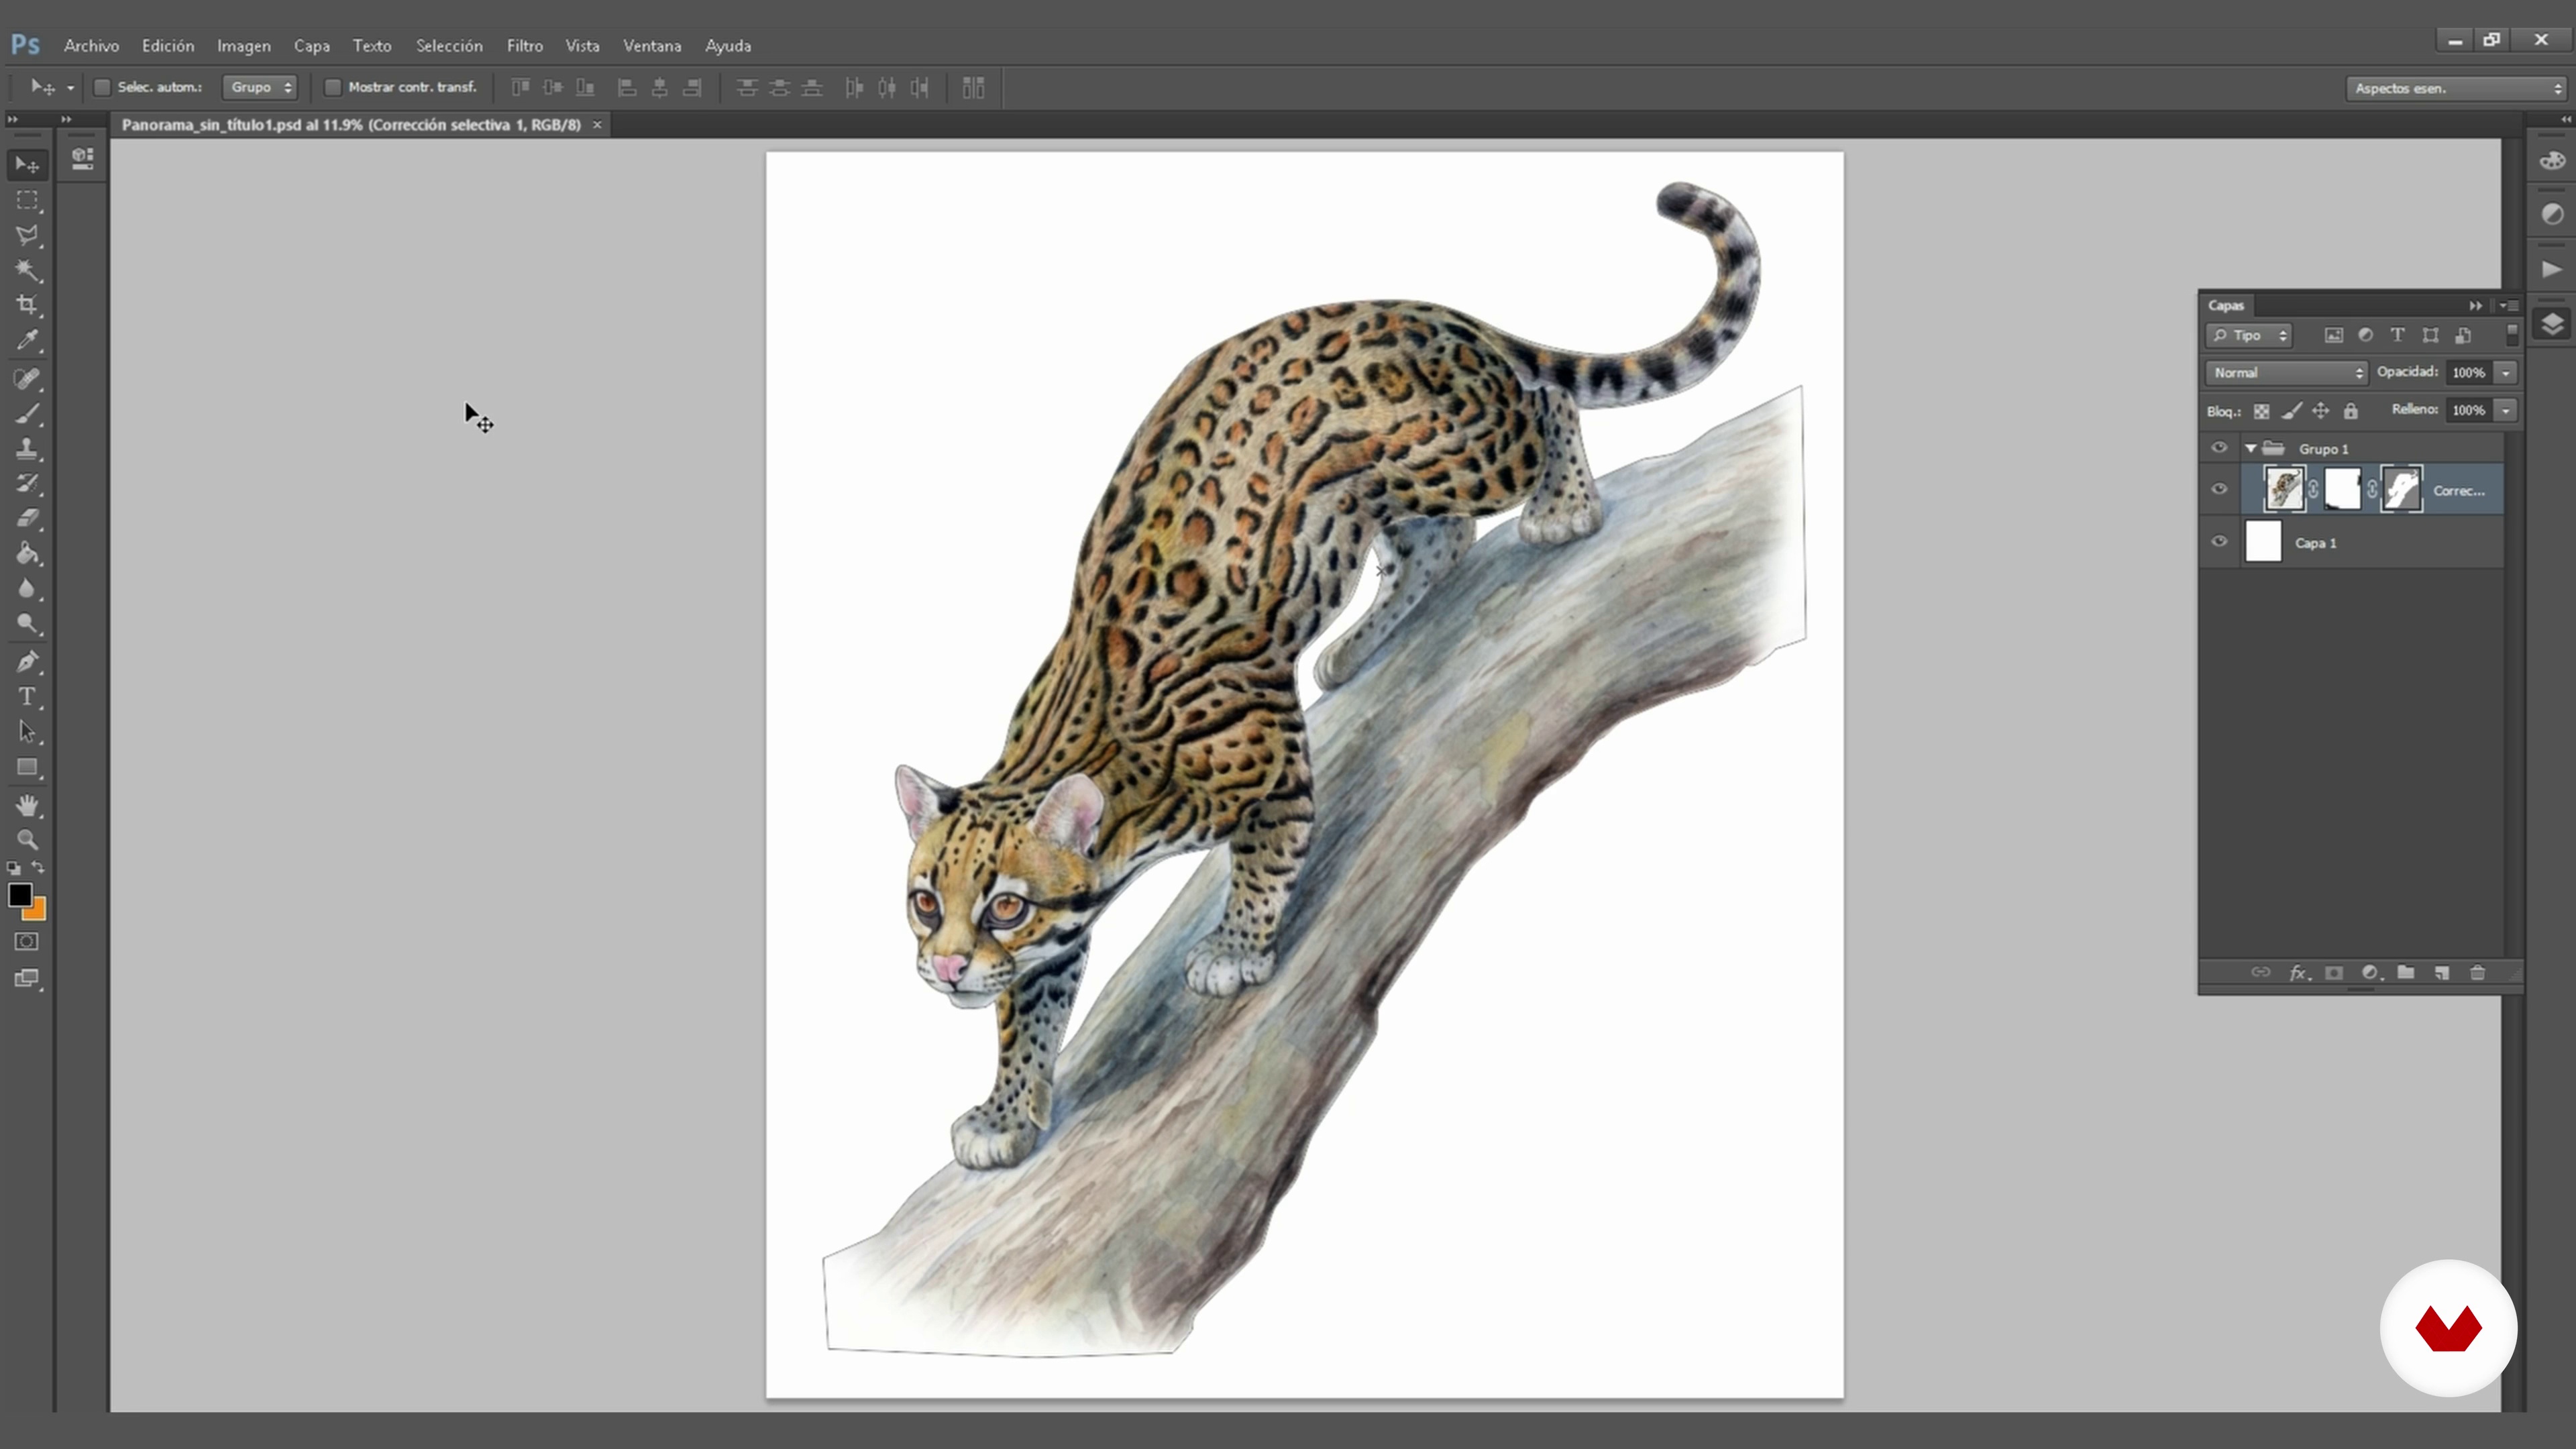The width and height of the screenshot is (2576, 1449).
Task: Select the Hand tool
Action: 27,806
